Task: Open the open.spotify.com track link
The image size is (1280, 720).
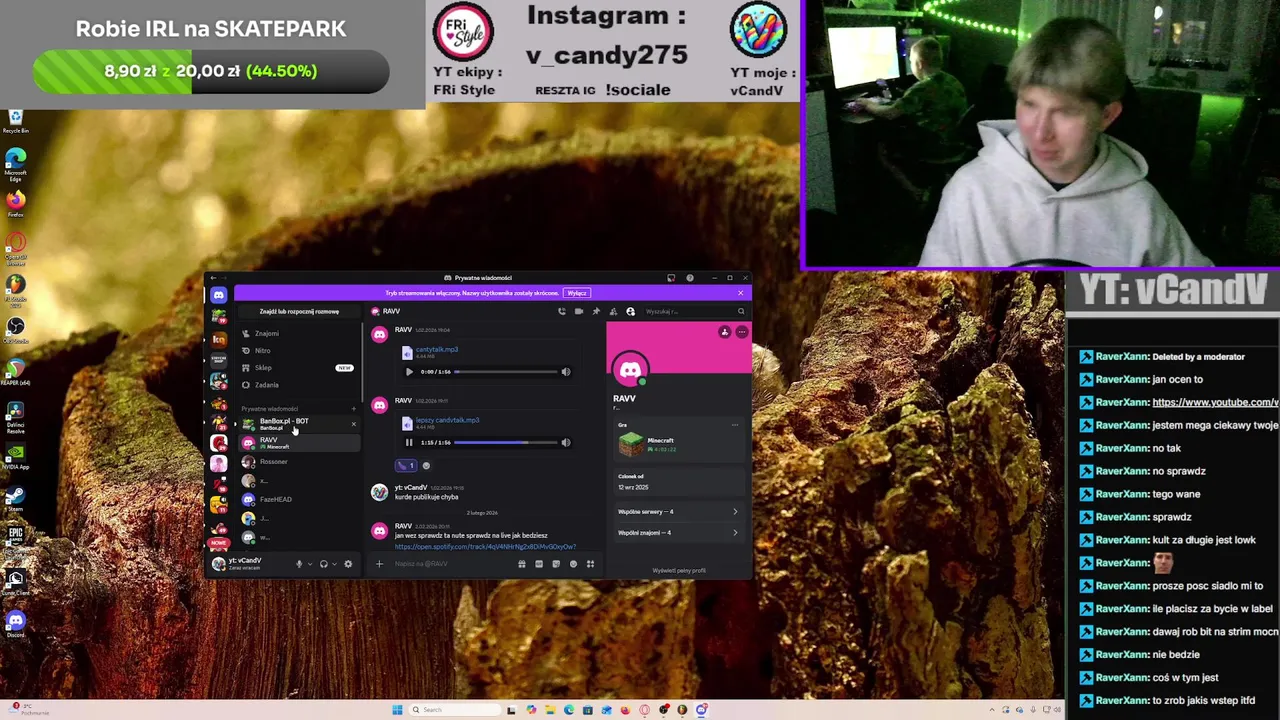Action: click(485, 546)
